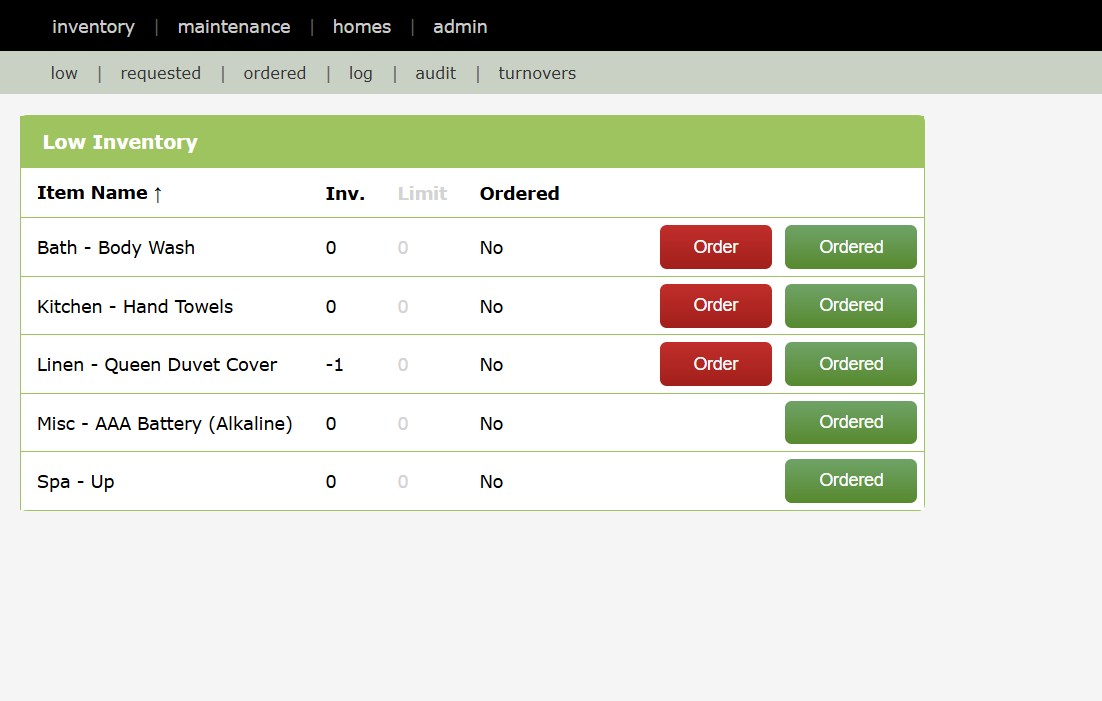Order the Linen - Queen Duvet Cover
The image size is (1102, 701).
coord(715,364)
